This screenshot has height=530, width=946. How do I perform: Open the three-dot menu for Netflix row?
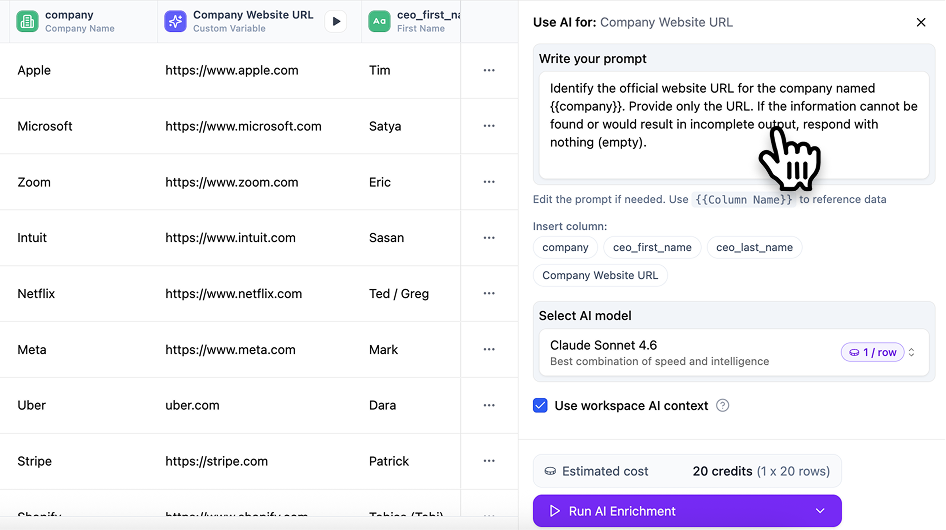pos(489,294)
